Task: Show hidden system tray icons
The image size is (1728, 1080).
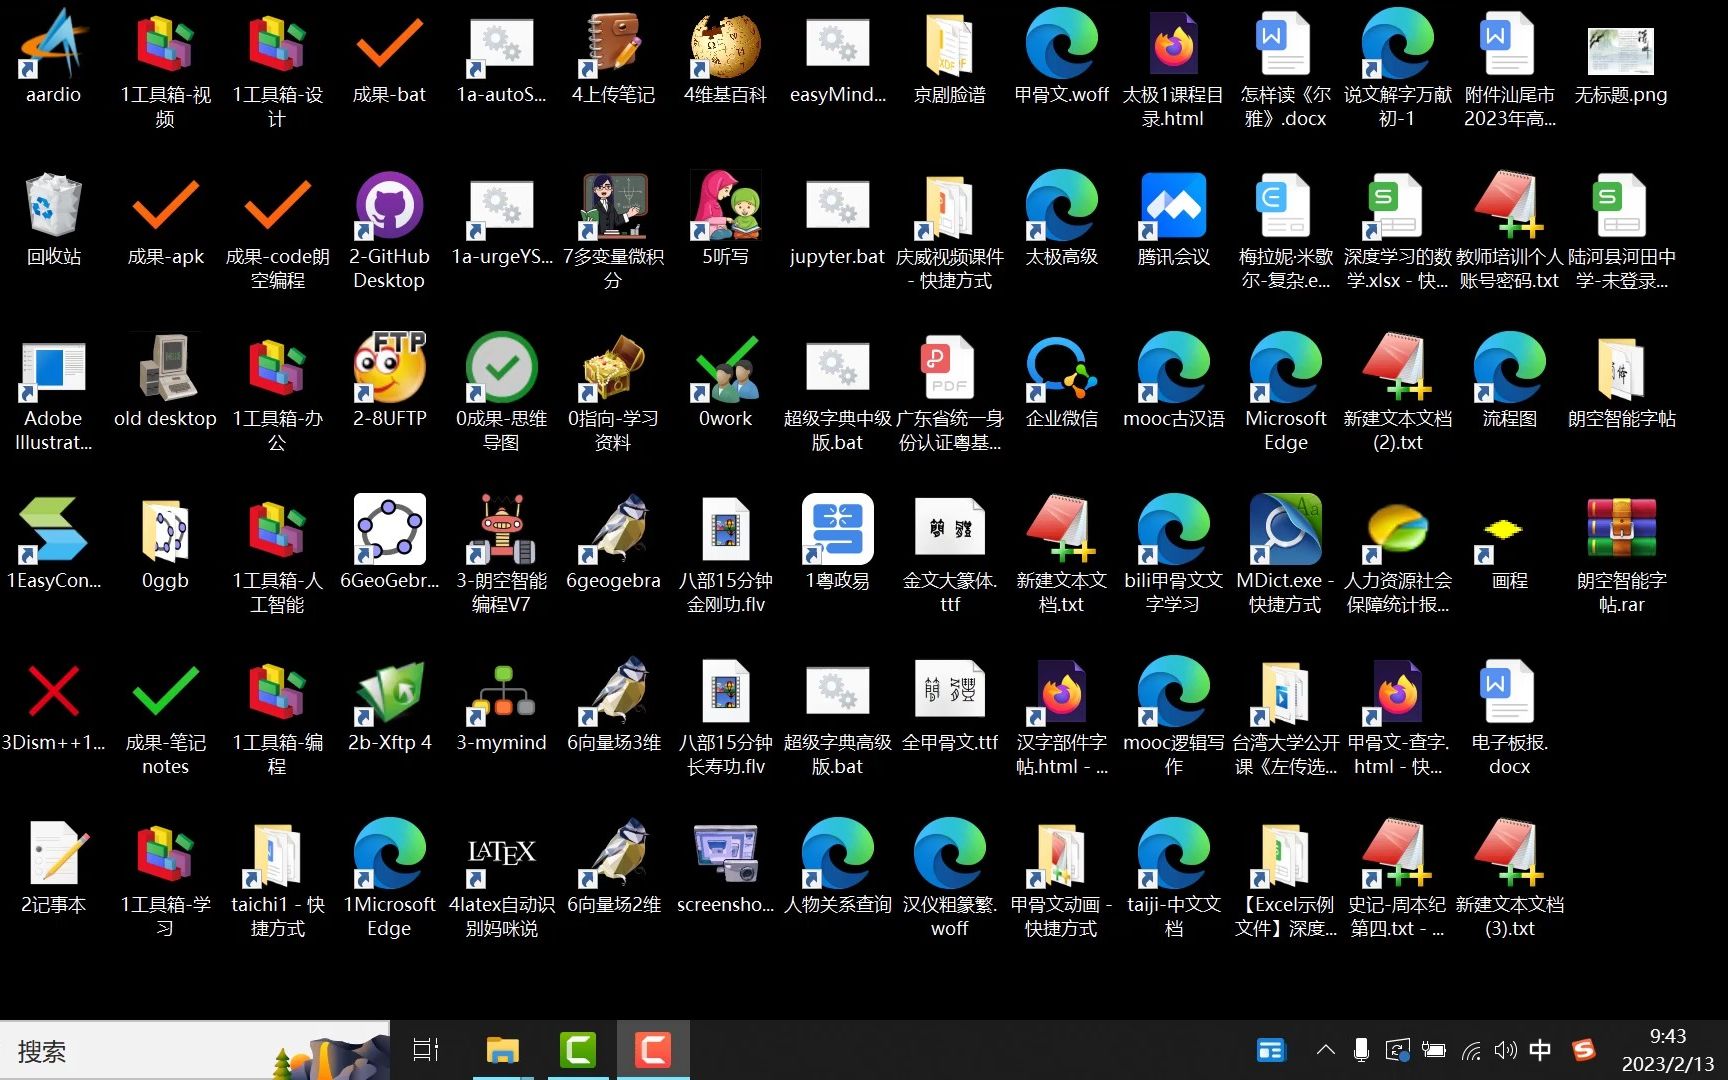Action: click(x=1326, y=1050)
